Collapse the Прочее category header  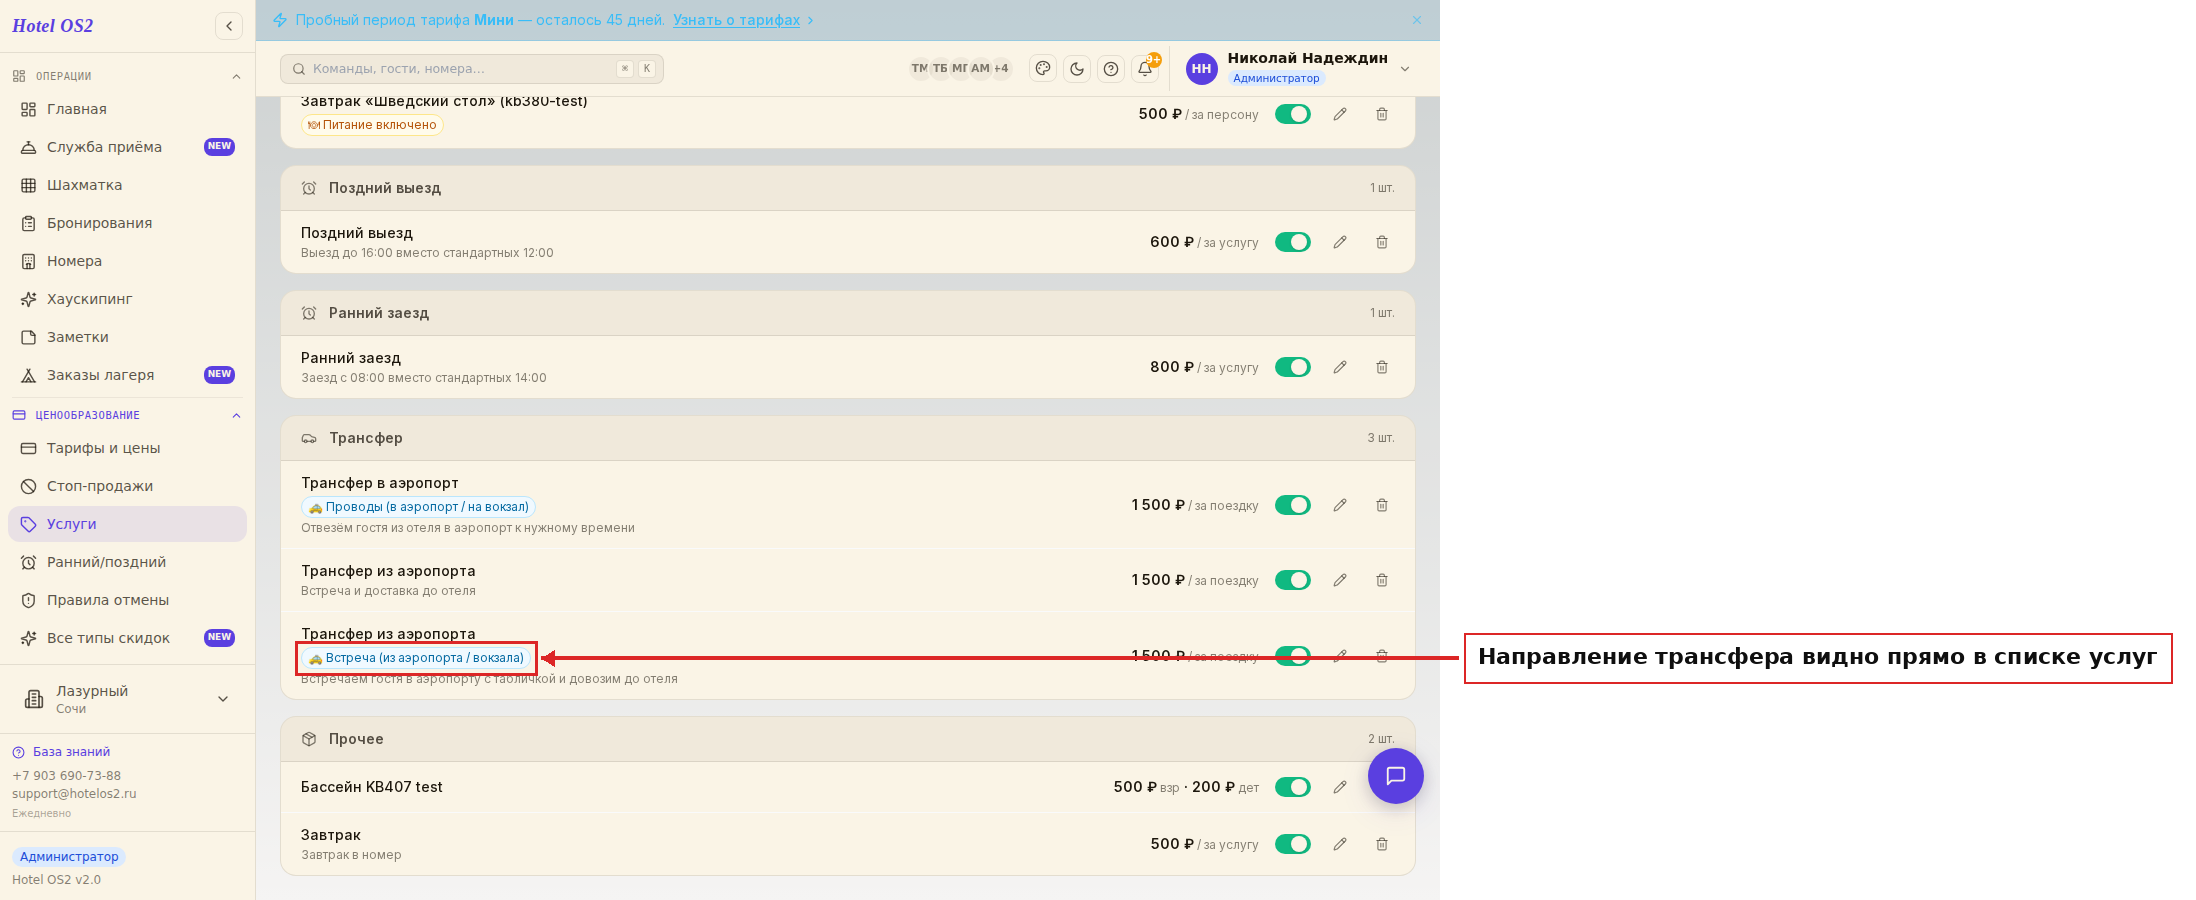pos(848,739)
